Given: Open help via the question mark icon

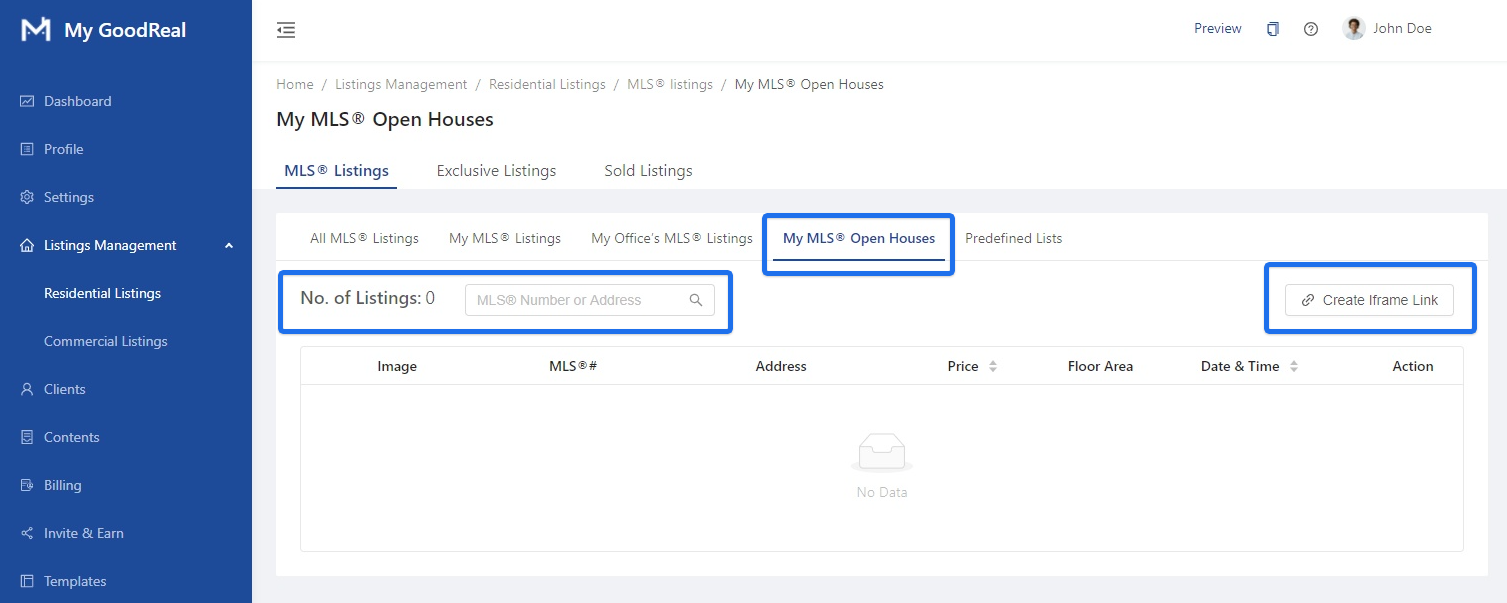Looking at the screenshot, I should [x=1310, y=29].
